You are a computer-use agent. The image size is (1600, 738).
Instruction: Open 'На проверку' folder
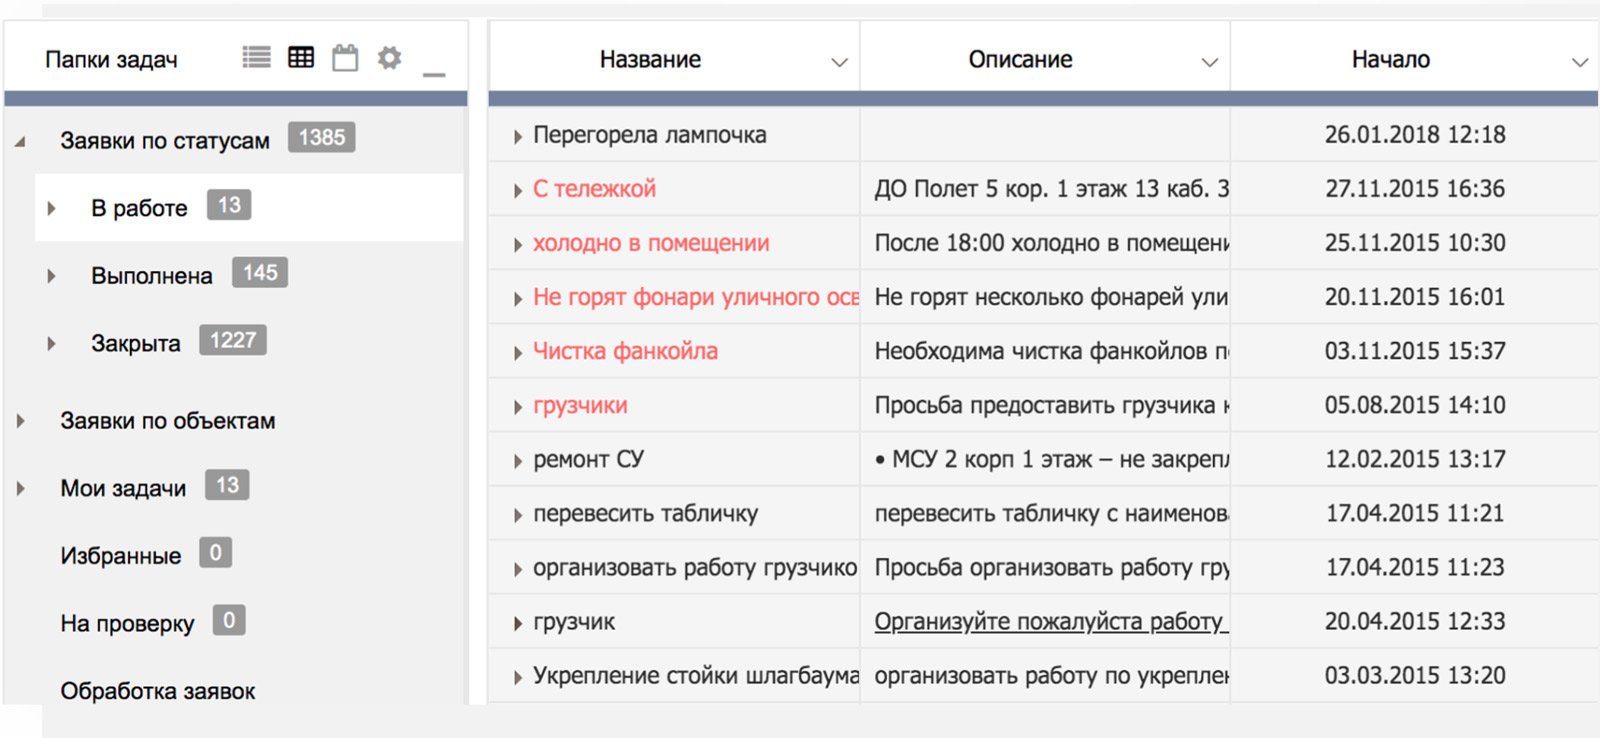pos(127,623)
